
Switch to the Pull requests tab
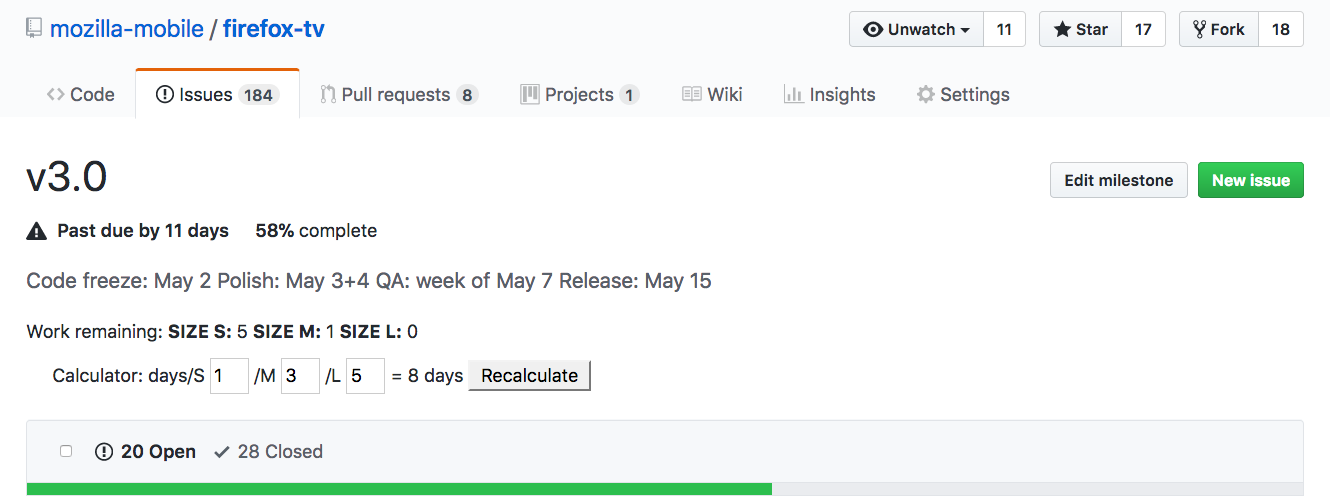[399, 95]
